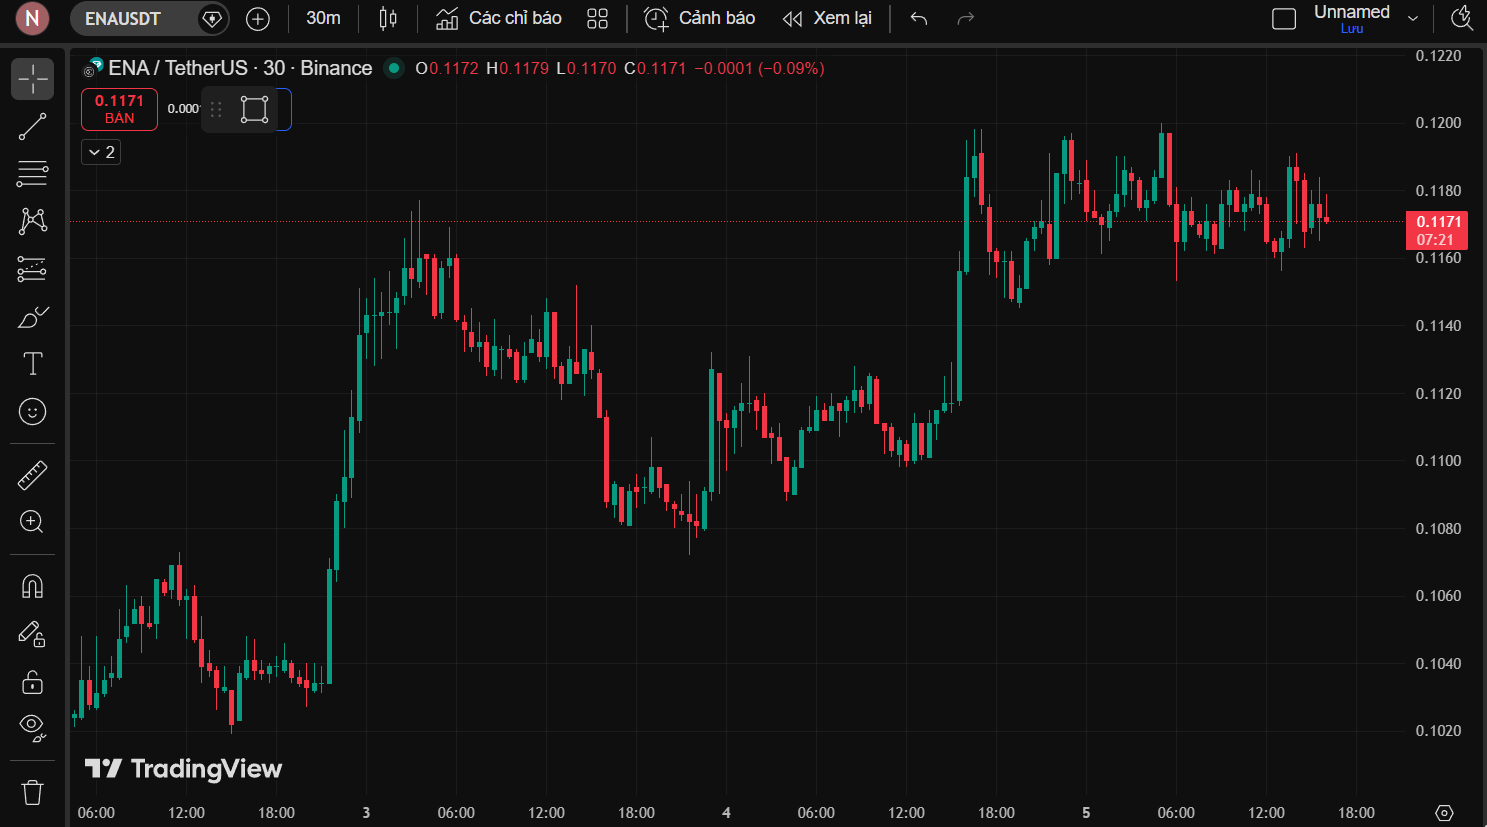Open the forecasting and measurement tools
Image resolution: width=1487 pixels, height=827 pixels.
click(32, 269)
